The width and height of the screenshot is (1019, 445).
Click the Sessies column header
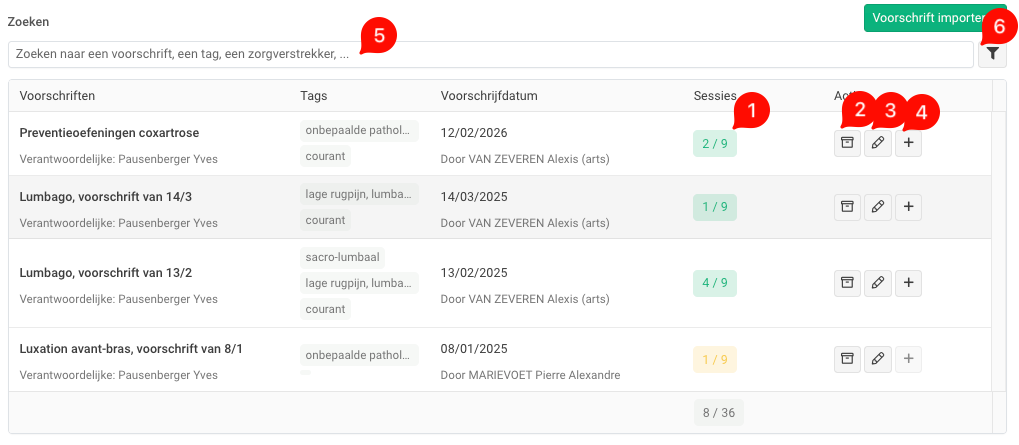(x=715, y=96)
